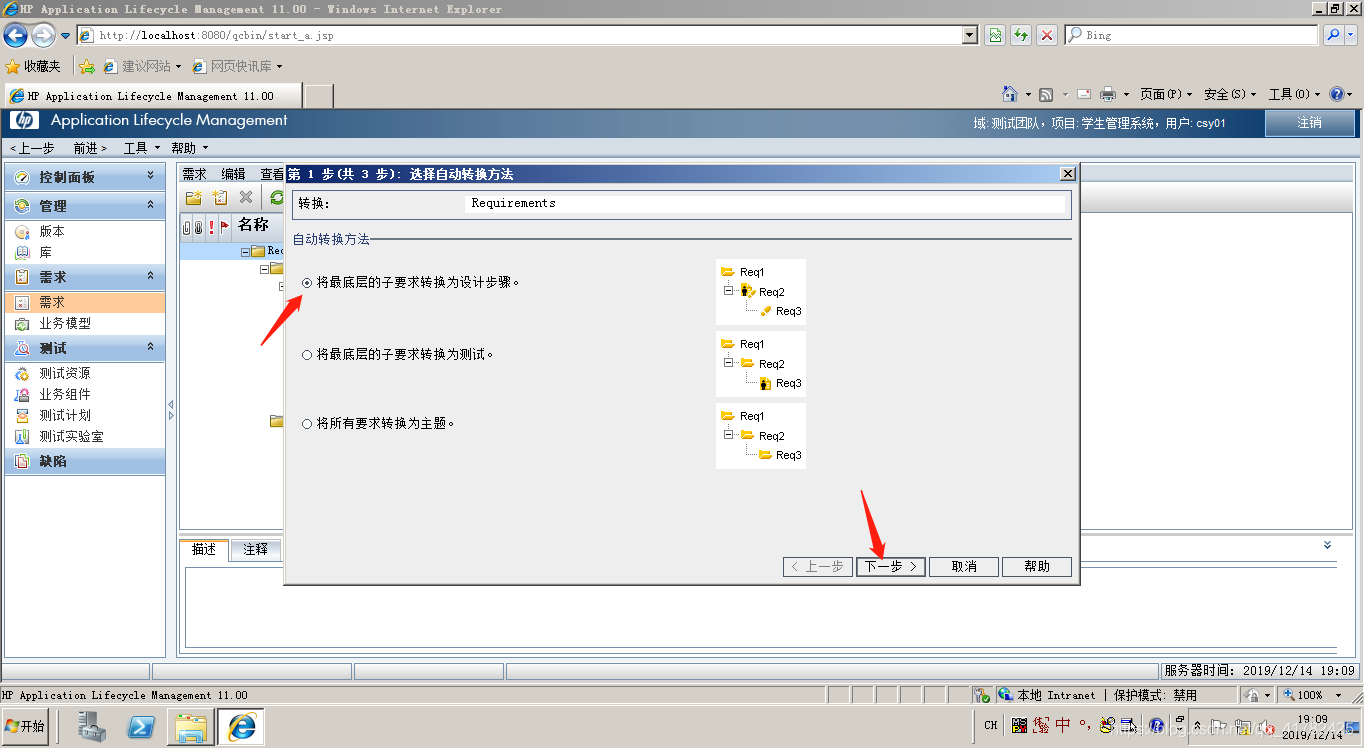Click the 取消 (Cancel) button in wizard
Image resolution: width=1364 pixels, height=748 pixels.
coord(964,567)
